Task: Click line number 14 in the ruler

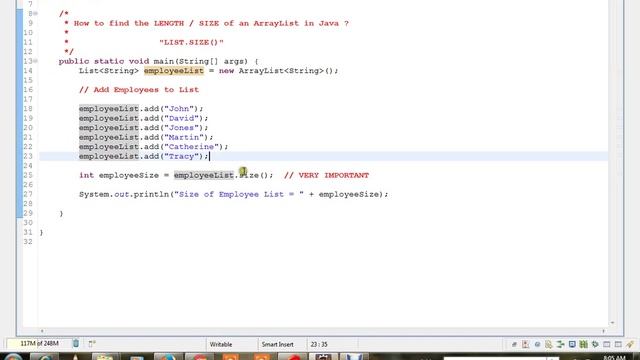Action: (28, 71)
